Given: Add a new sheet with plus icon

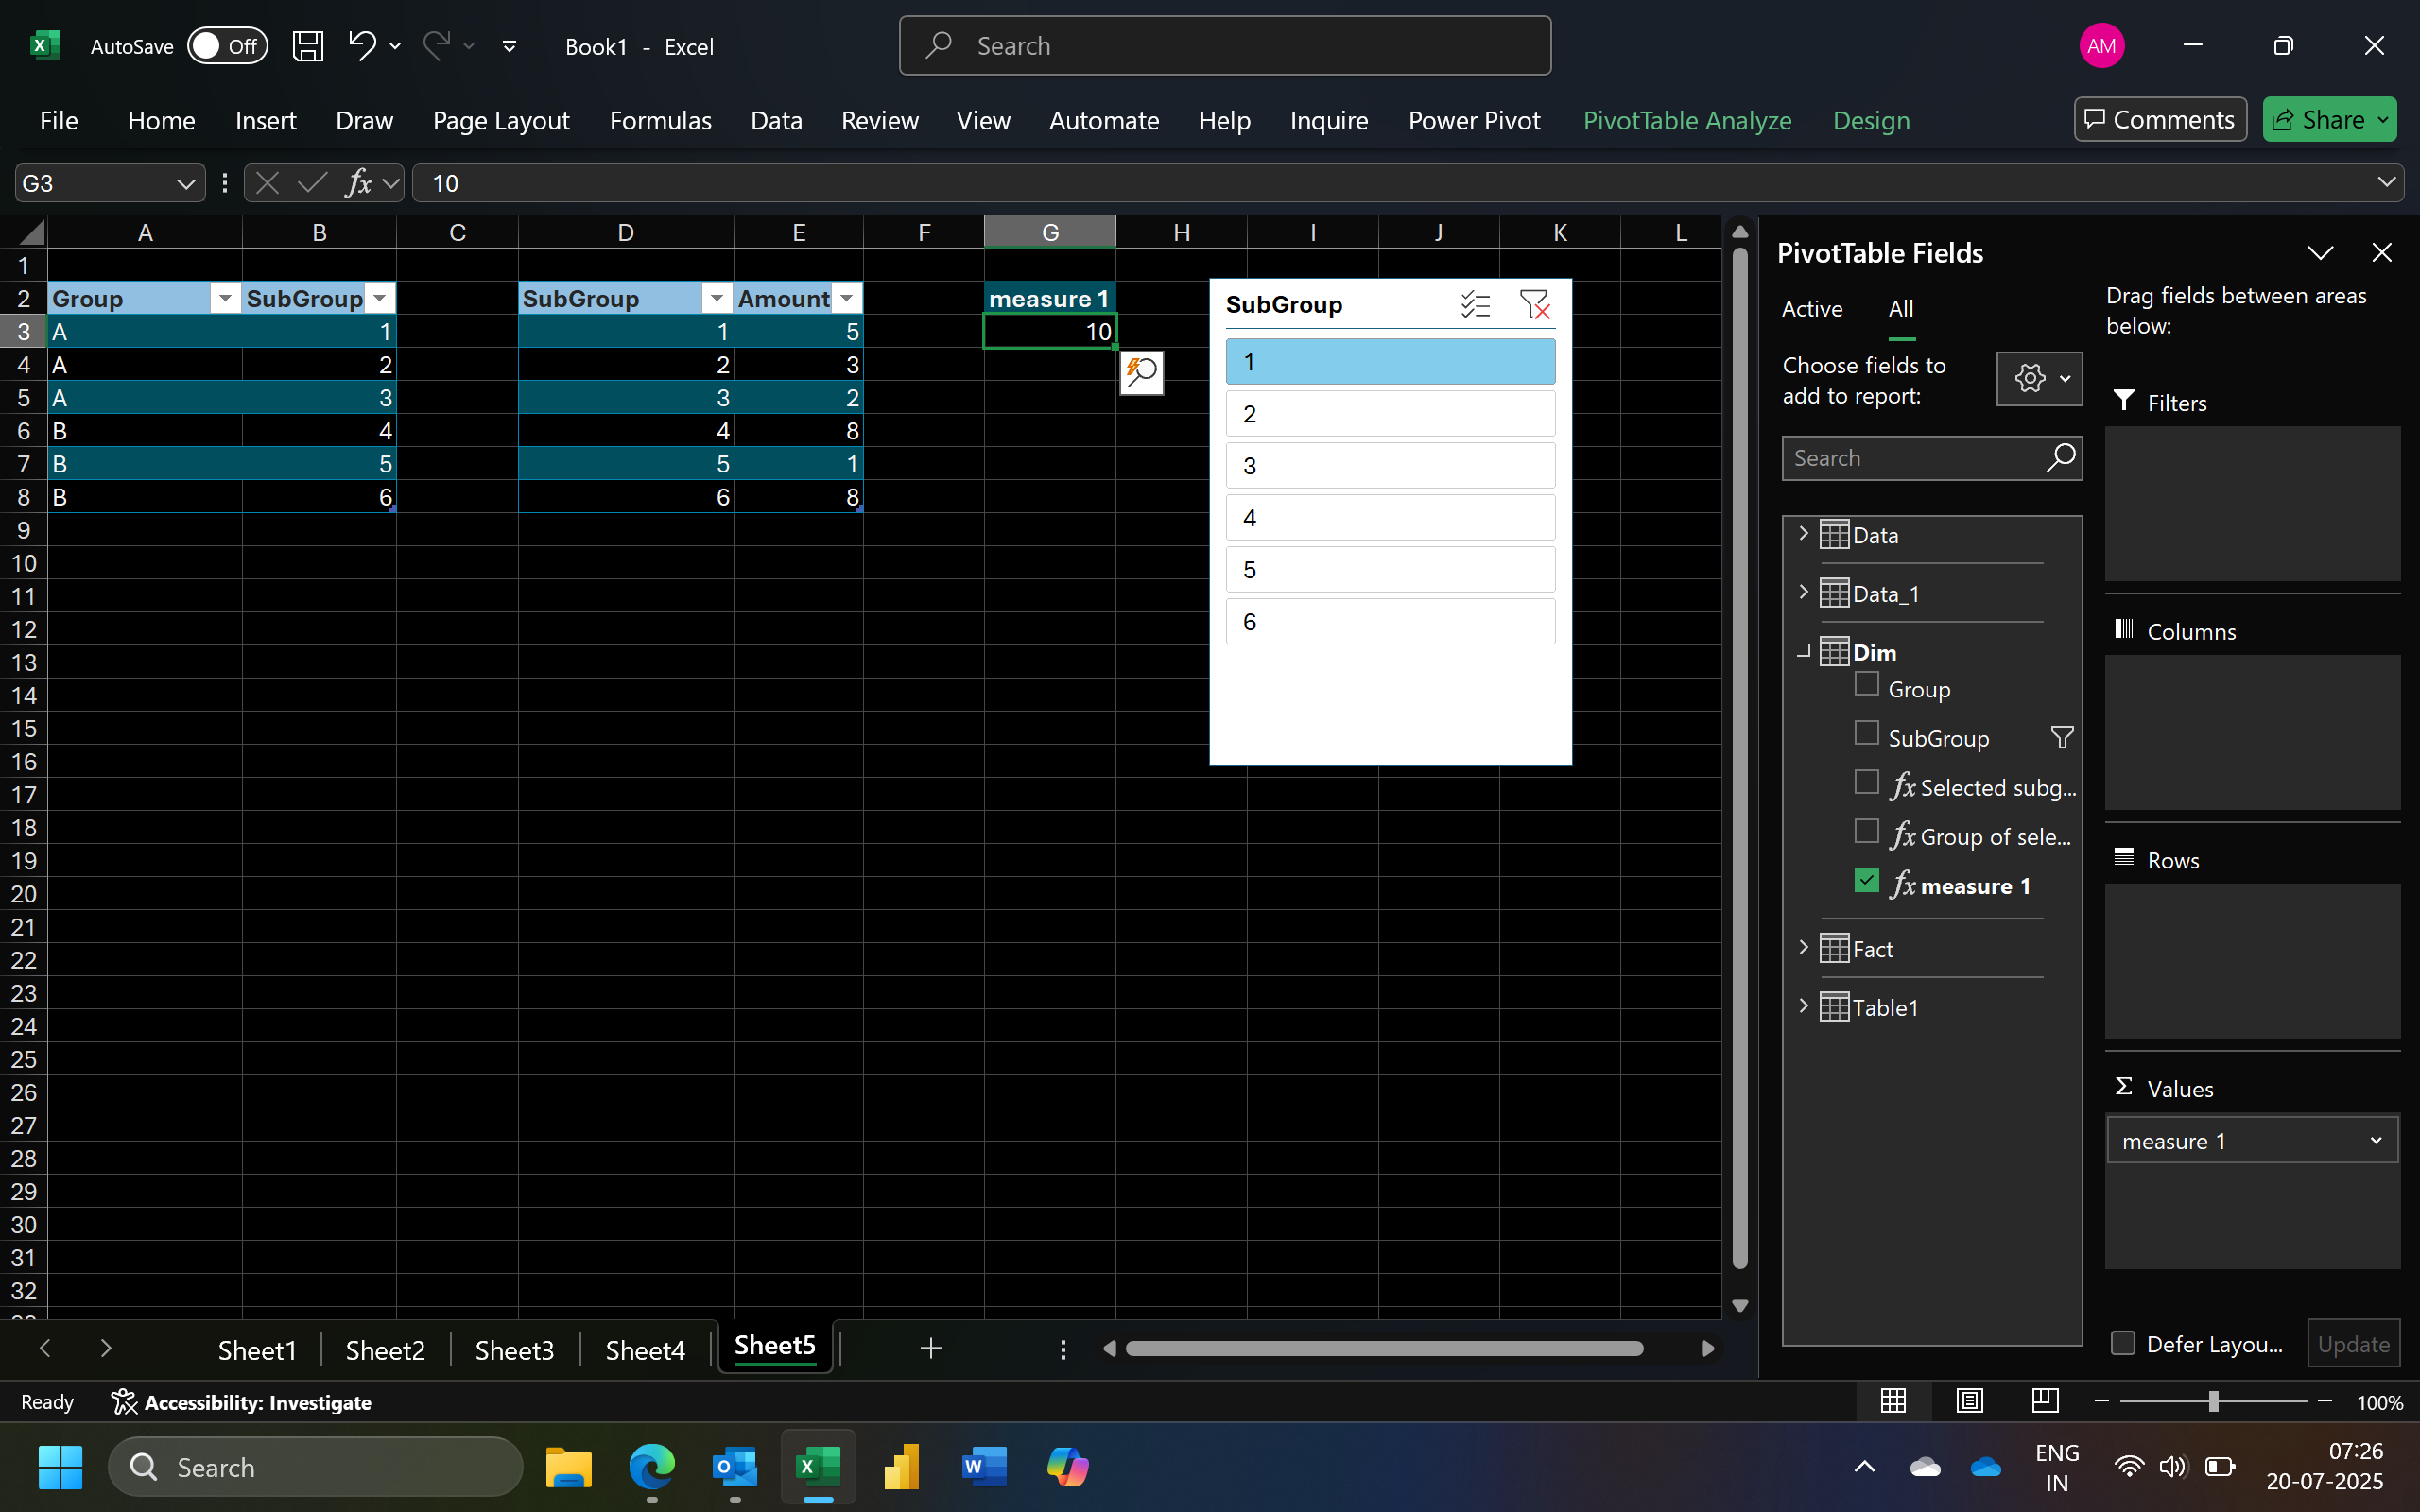Looking at the screenshot, I should 930,1348.
